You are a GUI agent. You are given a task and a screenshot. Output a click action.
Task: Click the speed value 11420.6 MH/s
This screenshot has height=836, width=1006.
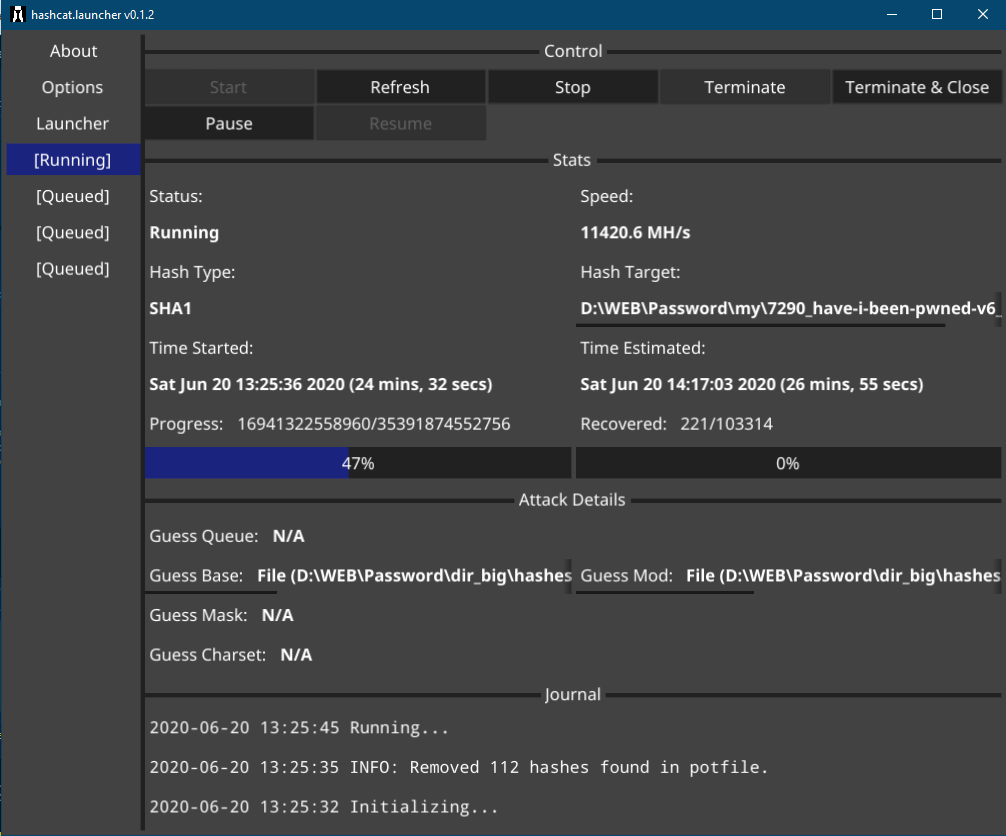635,233
